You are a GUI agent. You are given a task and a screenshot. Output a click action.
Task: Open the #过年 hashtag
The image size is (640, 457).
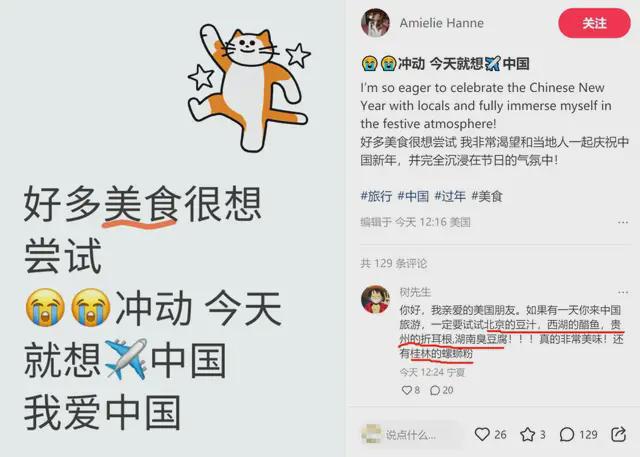(x=450, y=196)
